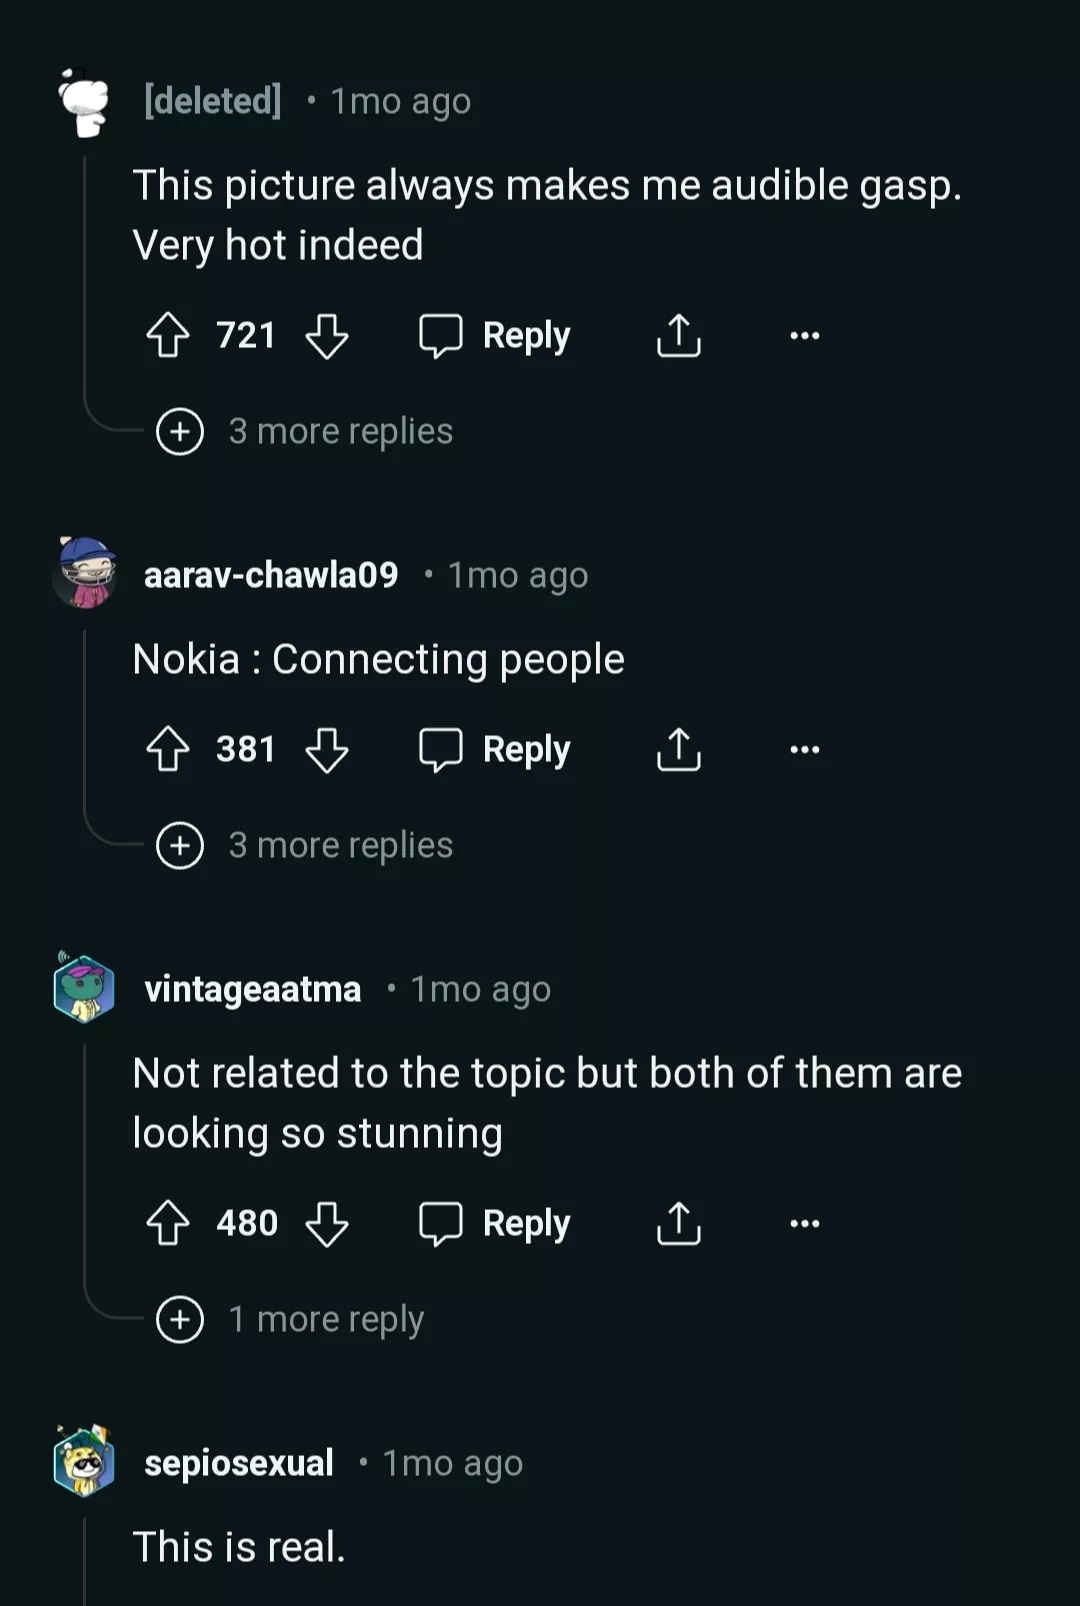Expand 3 more replies under deleted comment

pyautogui.click(x=305, y=431)
